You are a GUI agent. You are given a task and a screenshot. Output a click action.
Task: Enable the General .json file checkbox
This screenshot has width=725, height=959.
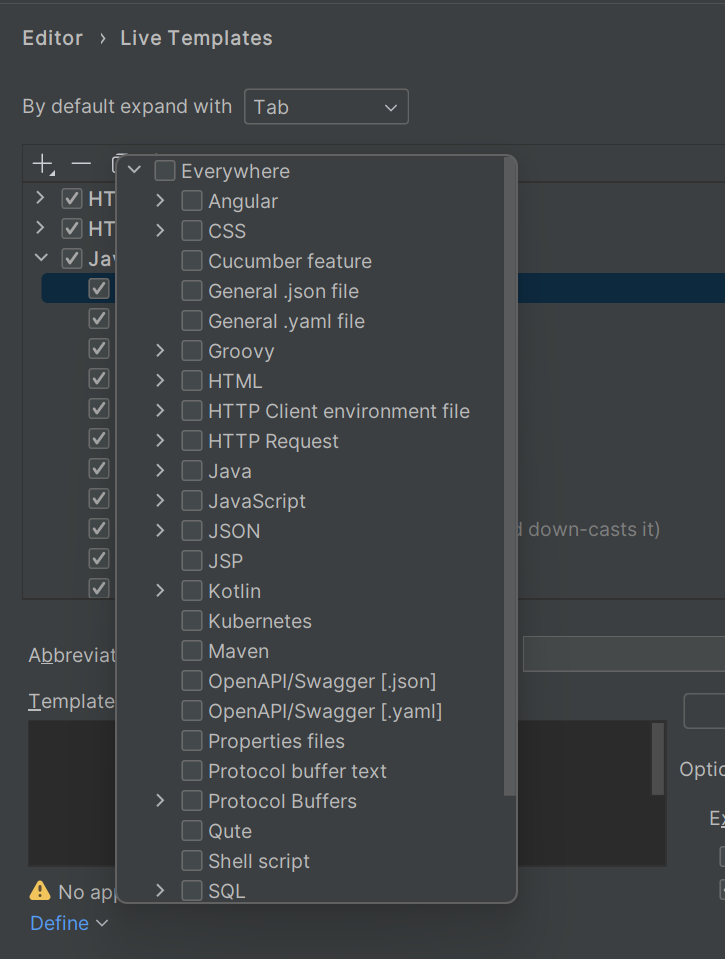click(192, 291)
